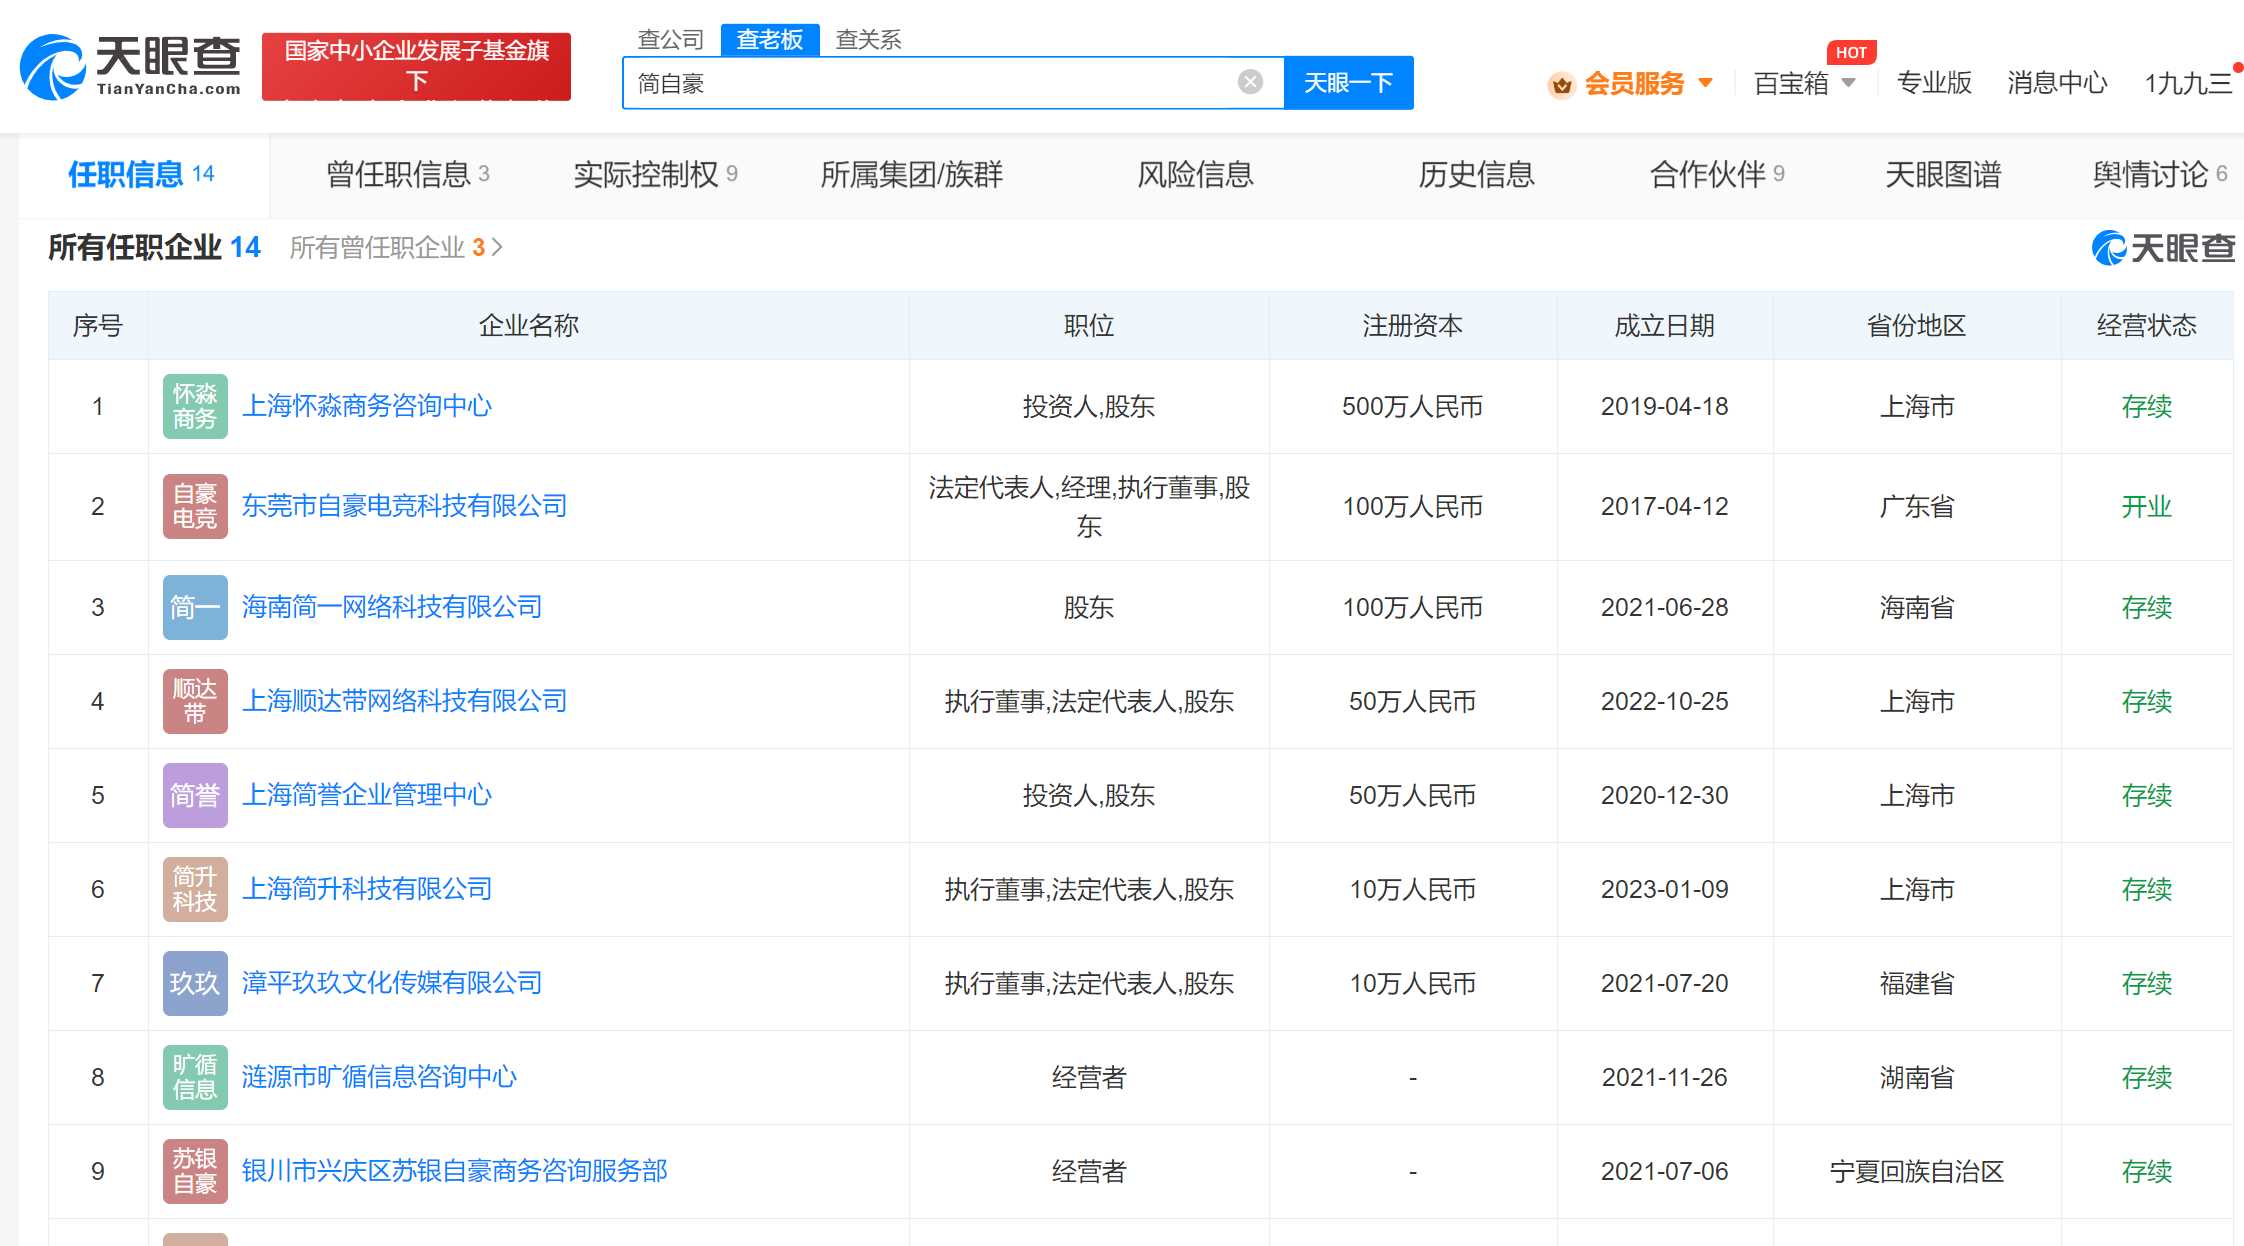Click the 宁夏回族自治区 region cell
The image size is (2244, 1246).
(x=1916, y=1172)
